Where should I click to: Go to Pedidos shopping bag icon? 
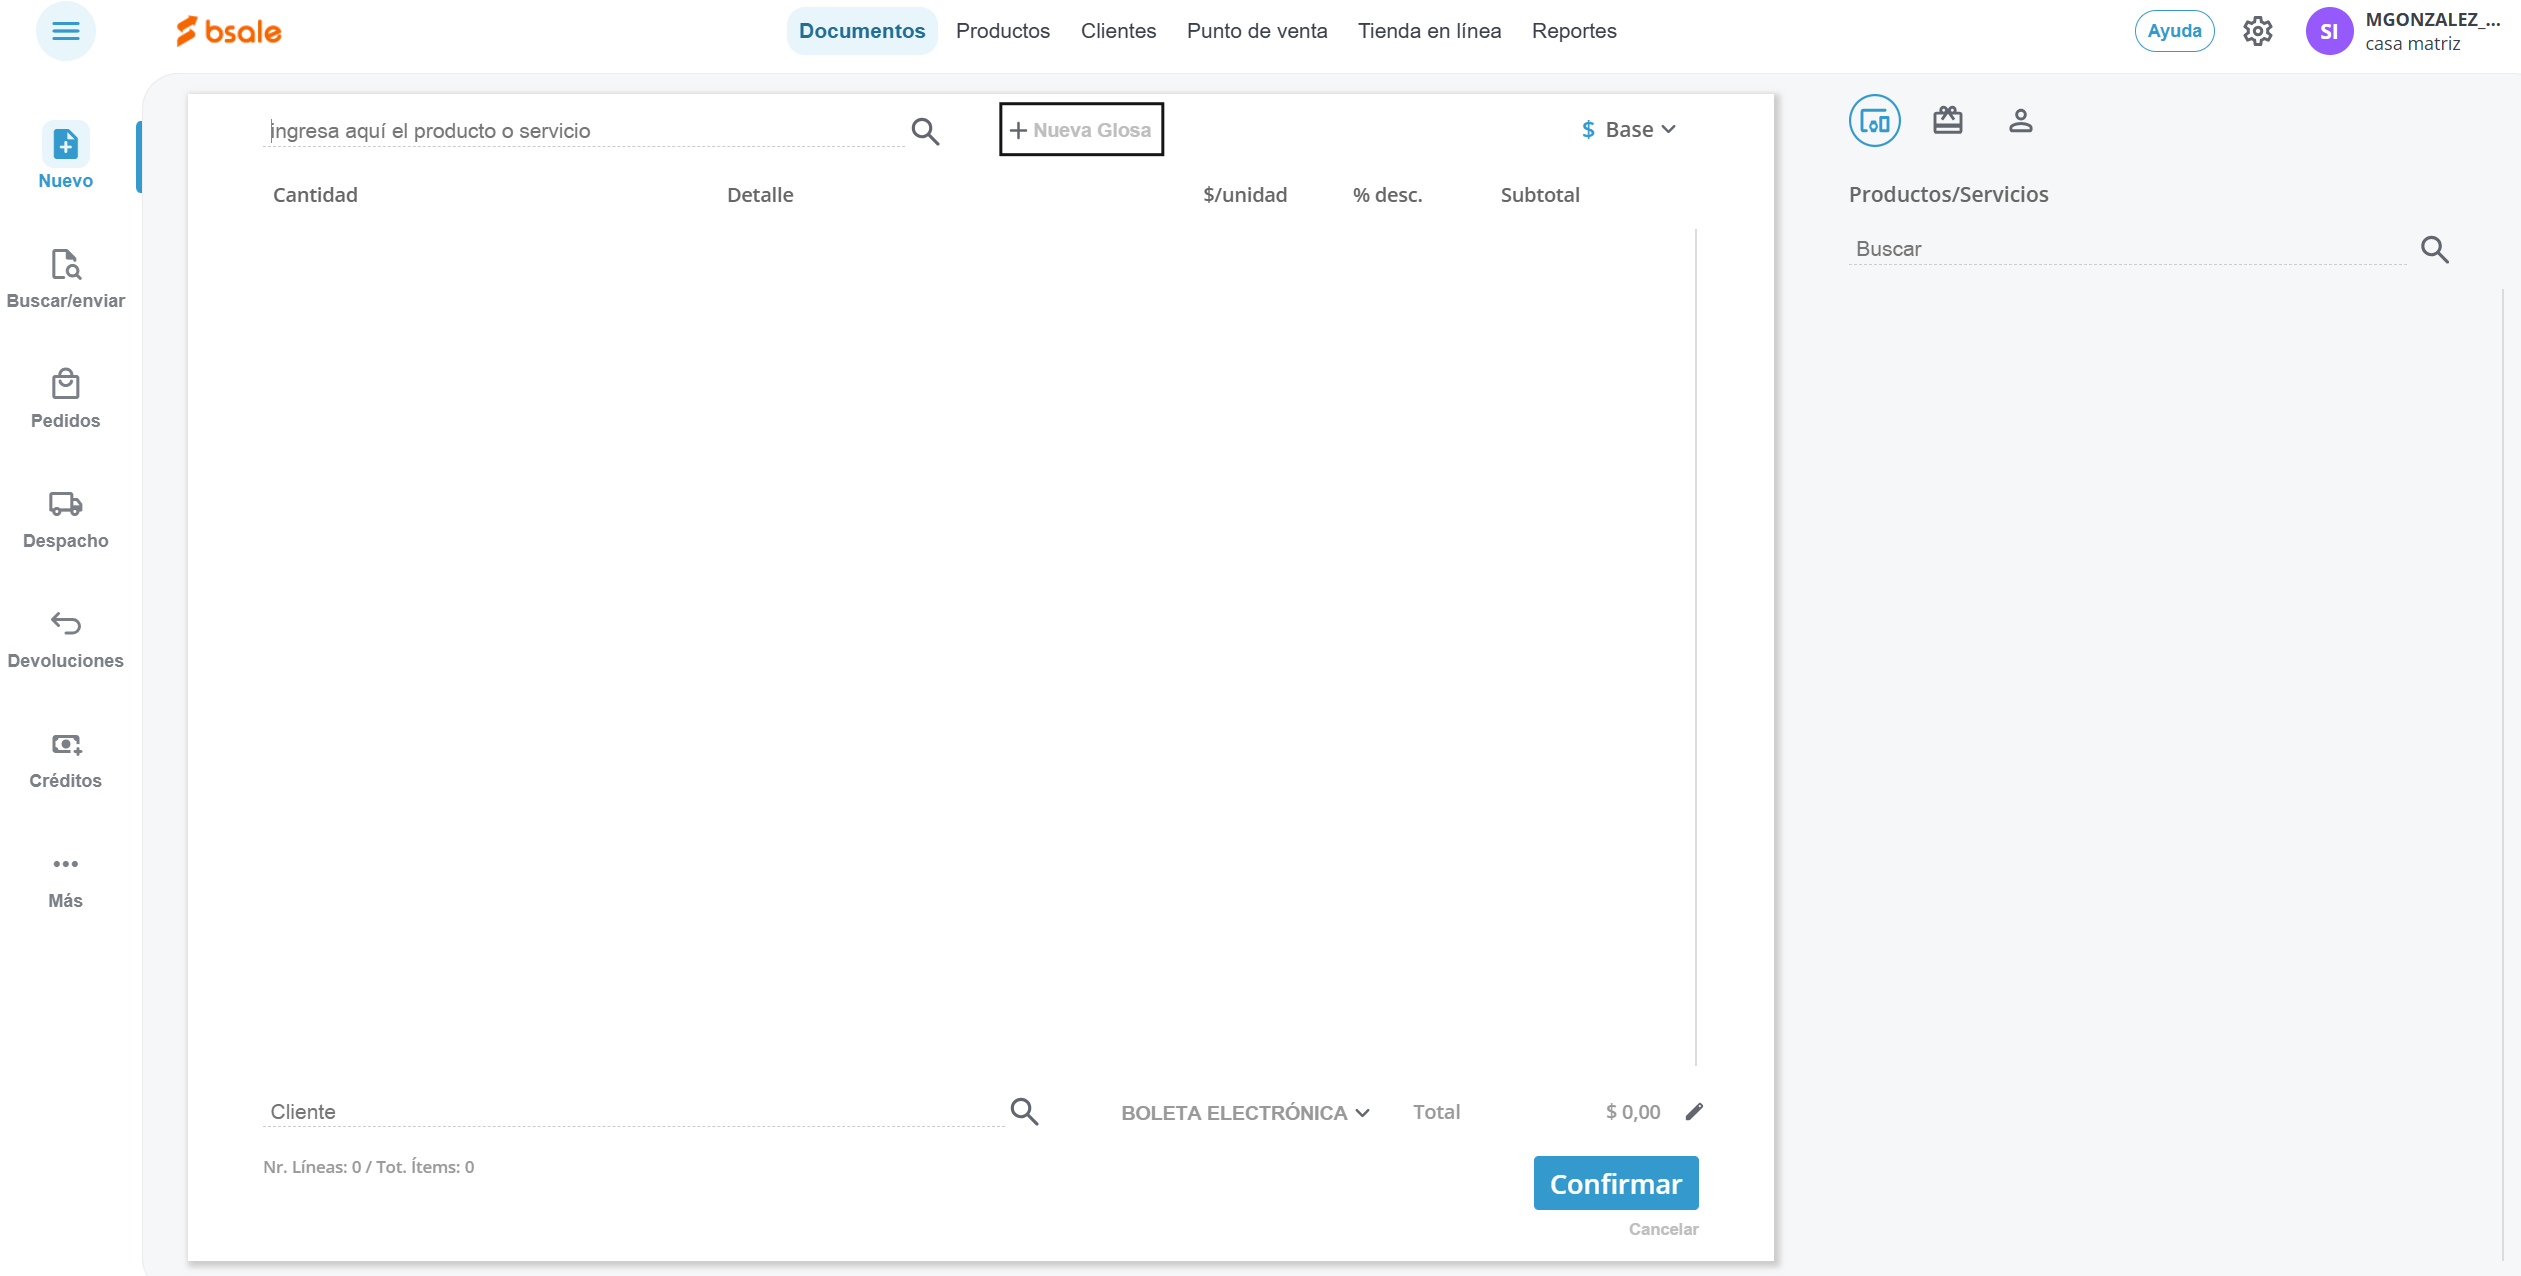tap(65, 385)
